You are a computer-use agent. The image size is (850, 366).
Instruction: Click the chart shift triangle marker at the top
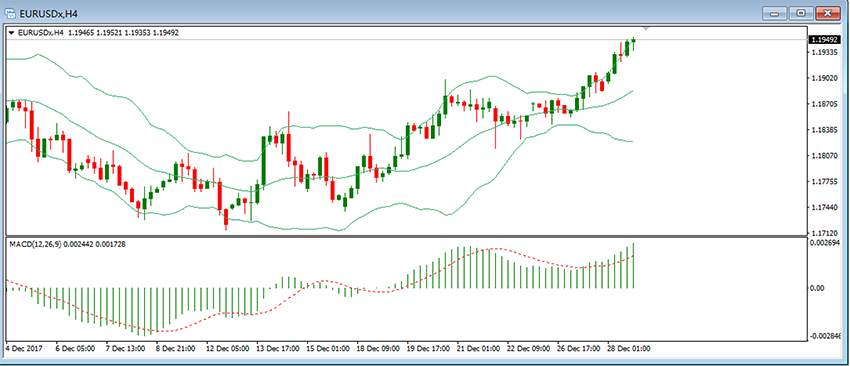click(x=646, y=28)
